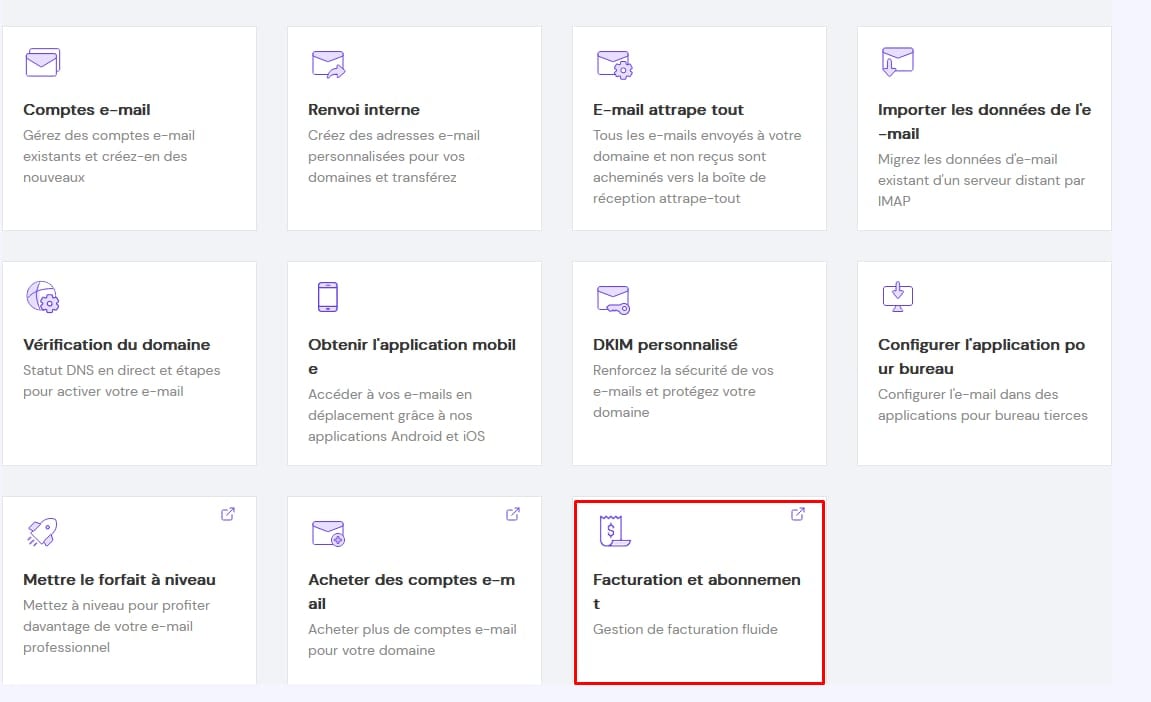Click the Vérification du domaine globe icon

(x=42, y=298)
